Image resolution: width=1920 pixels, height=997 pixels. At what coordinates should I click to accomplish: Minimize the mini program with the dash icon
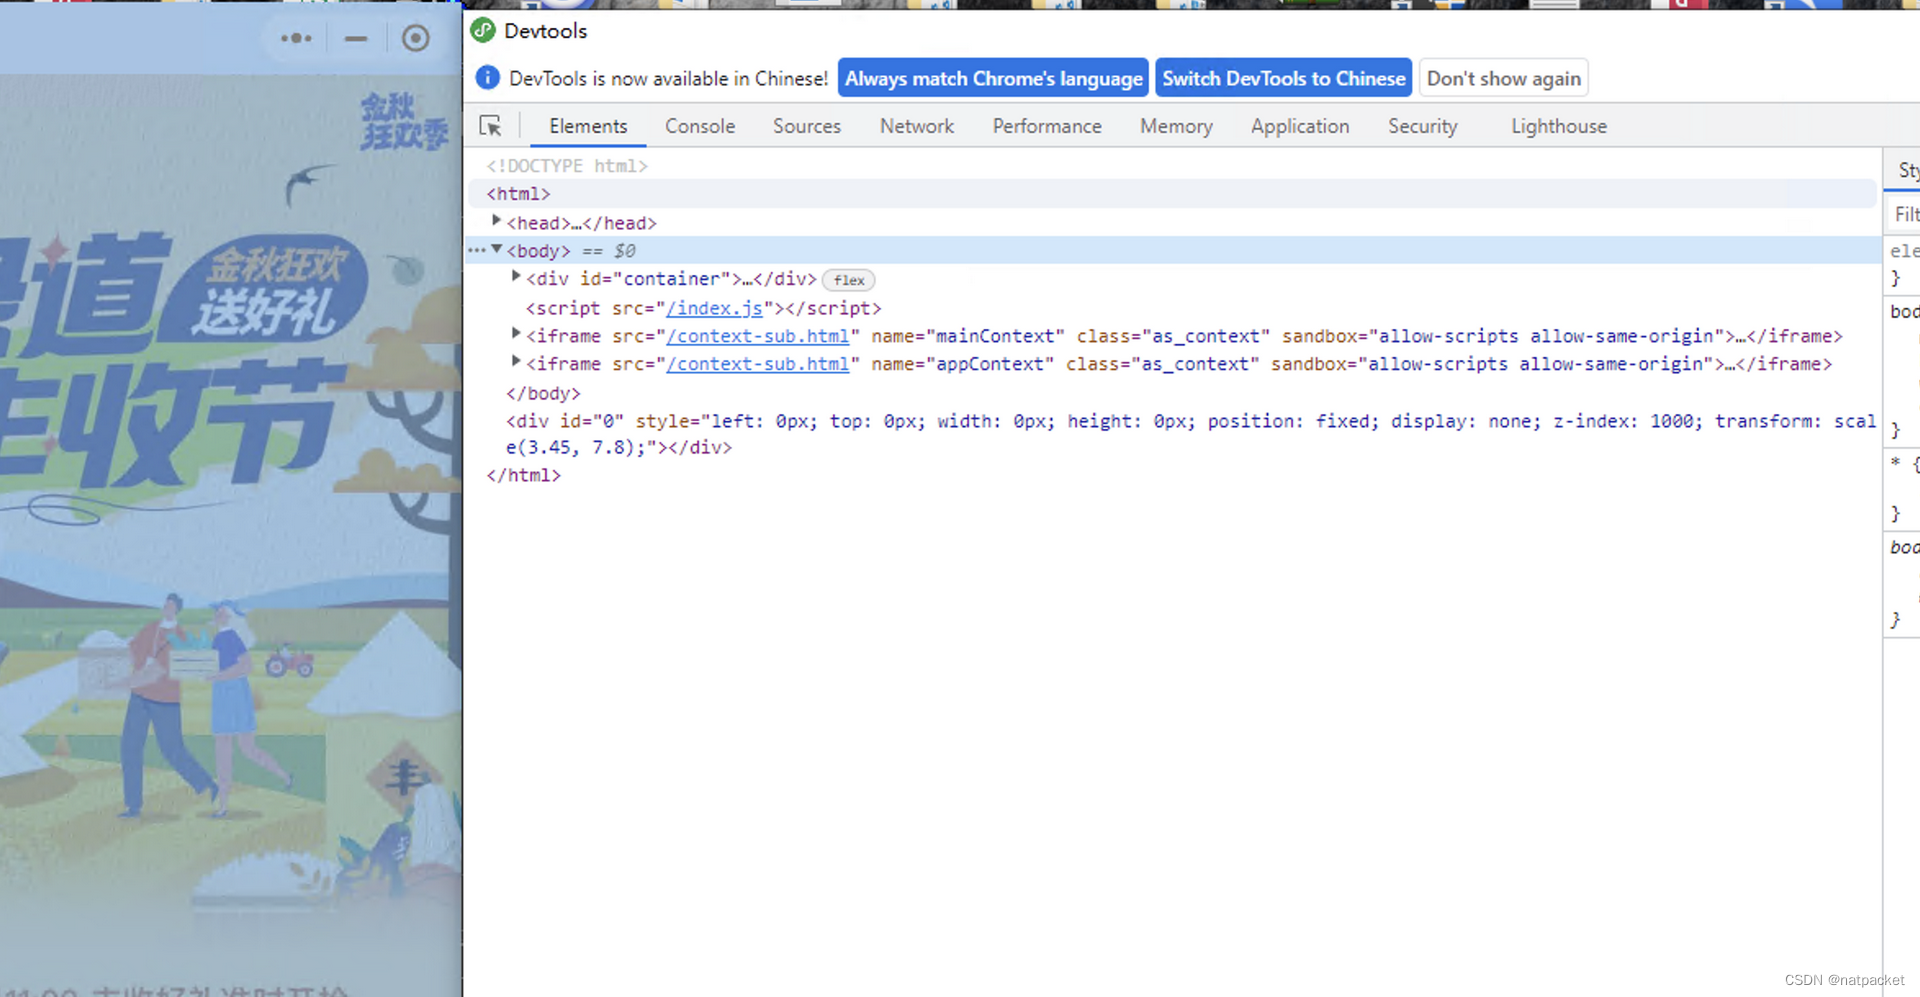pyautogui.click(x=356, y=39)
